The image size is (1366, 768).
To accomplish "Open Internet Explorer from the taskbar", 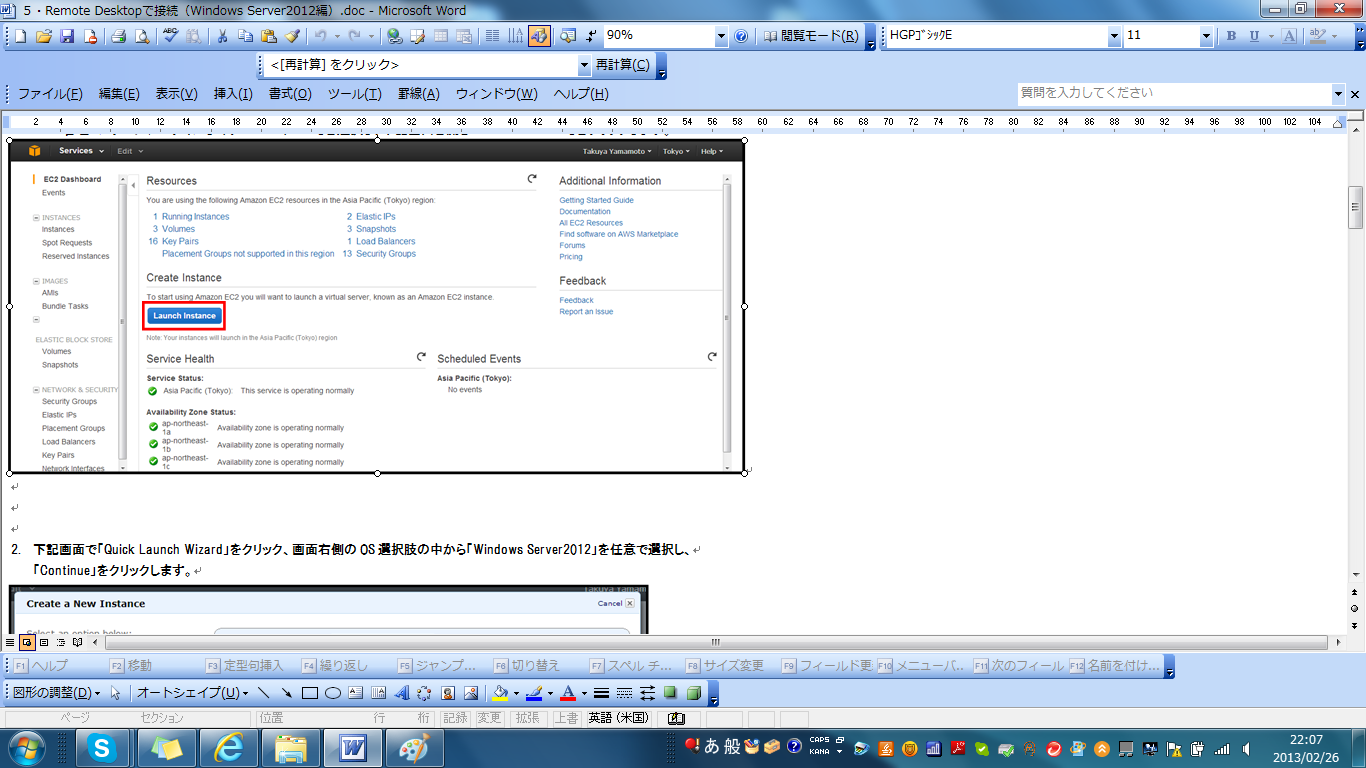I will coord(228,747).
